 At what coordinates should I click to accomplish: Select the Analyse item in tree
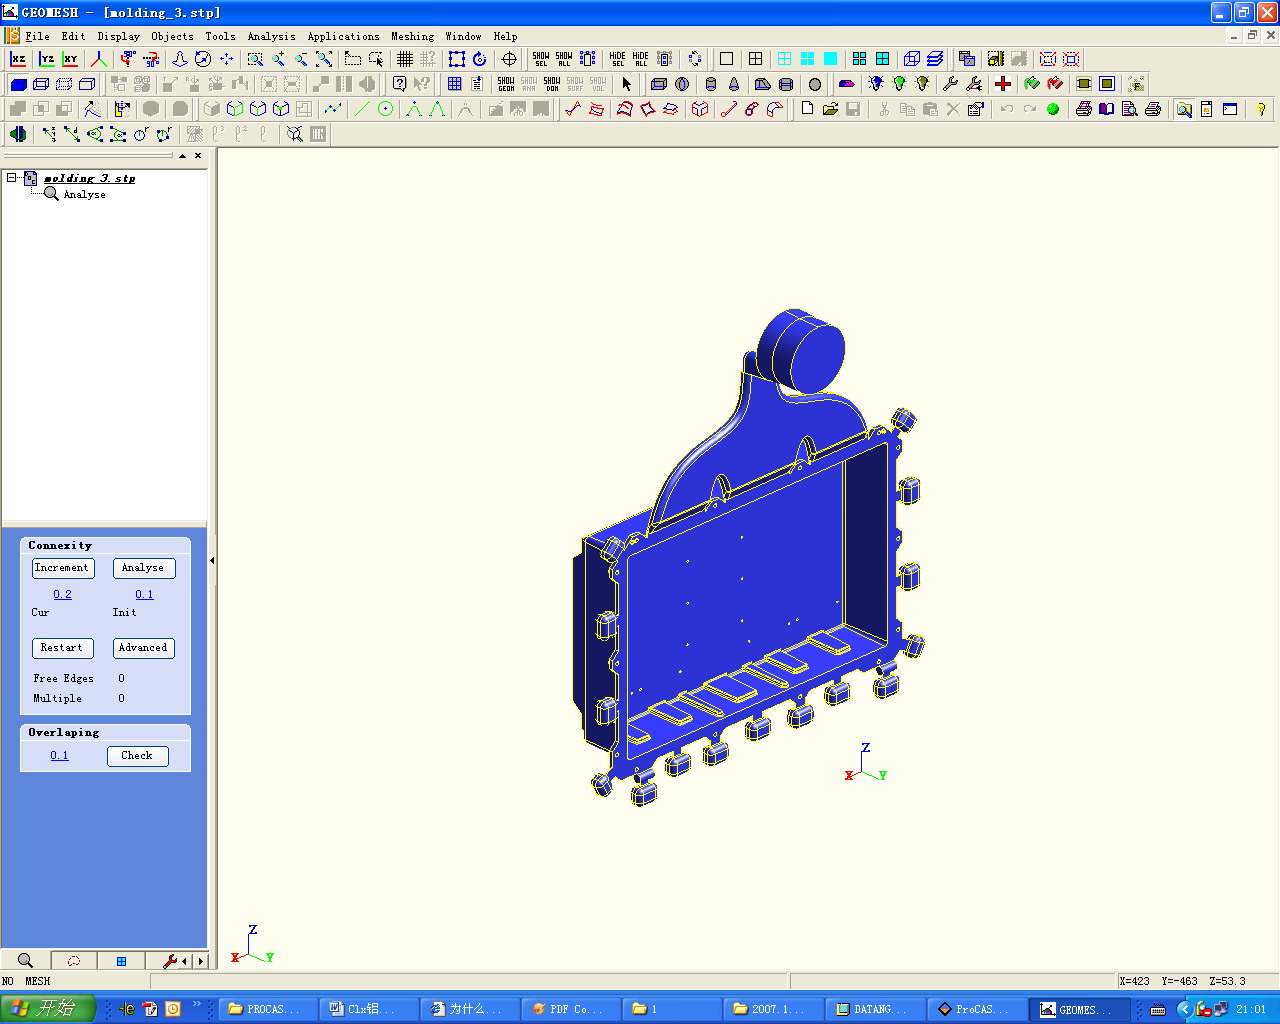85,194
